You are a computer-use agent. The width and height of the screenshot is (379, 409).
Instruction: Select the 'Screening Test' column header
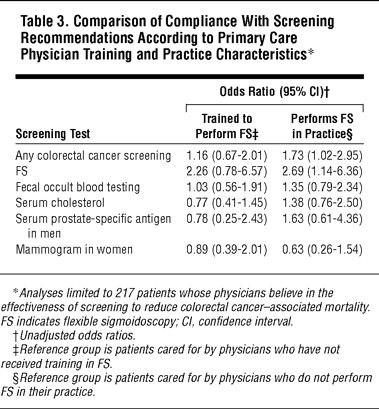[x=53, y=134]
